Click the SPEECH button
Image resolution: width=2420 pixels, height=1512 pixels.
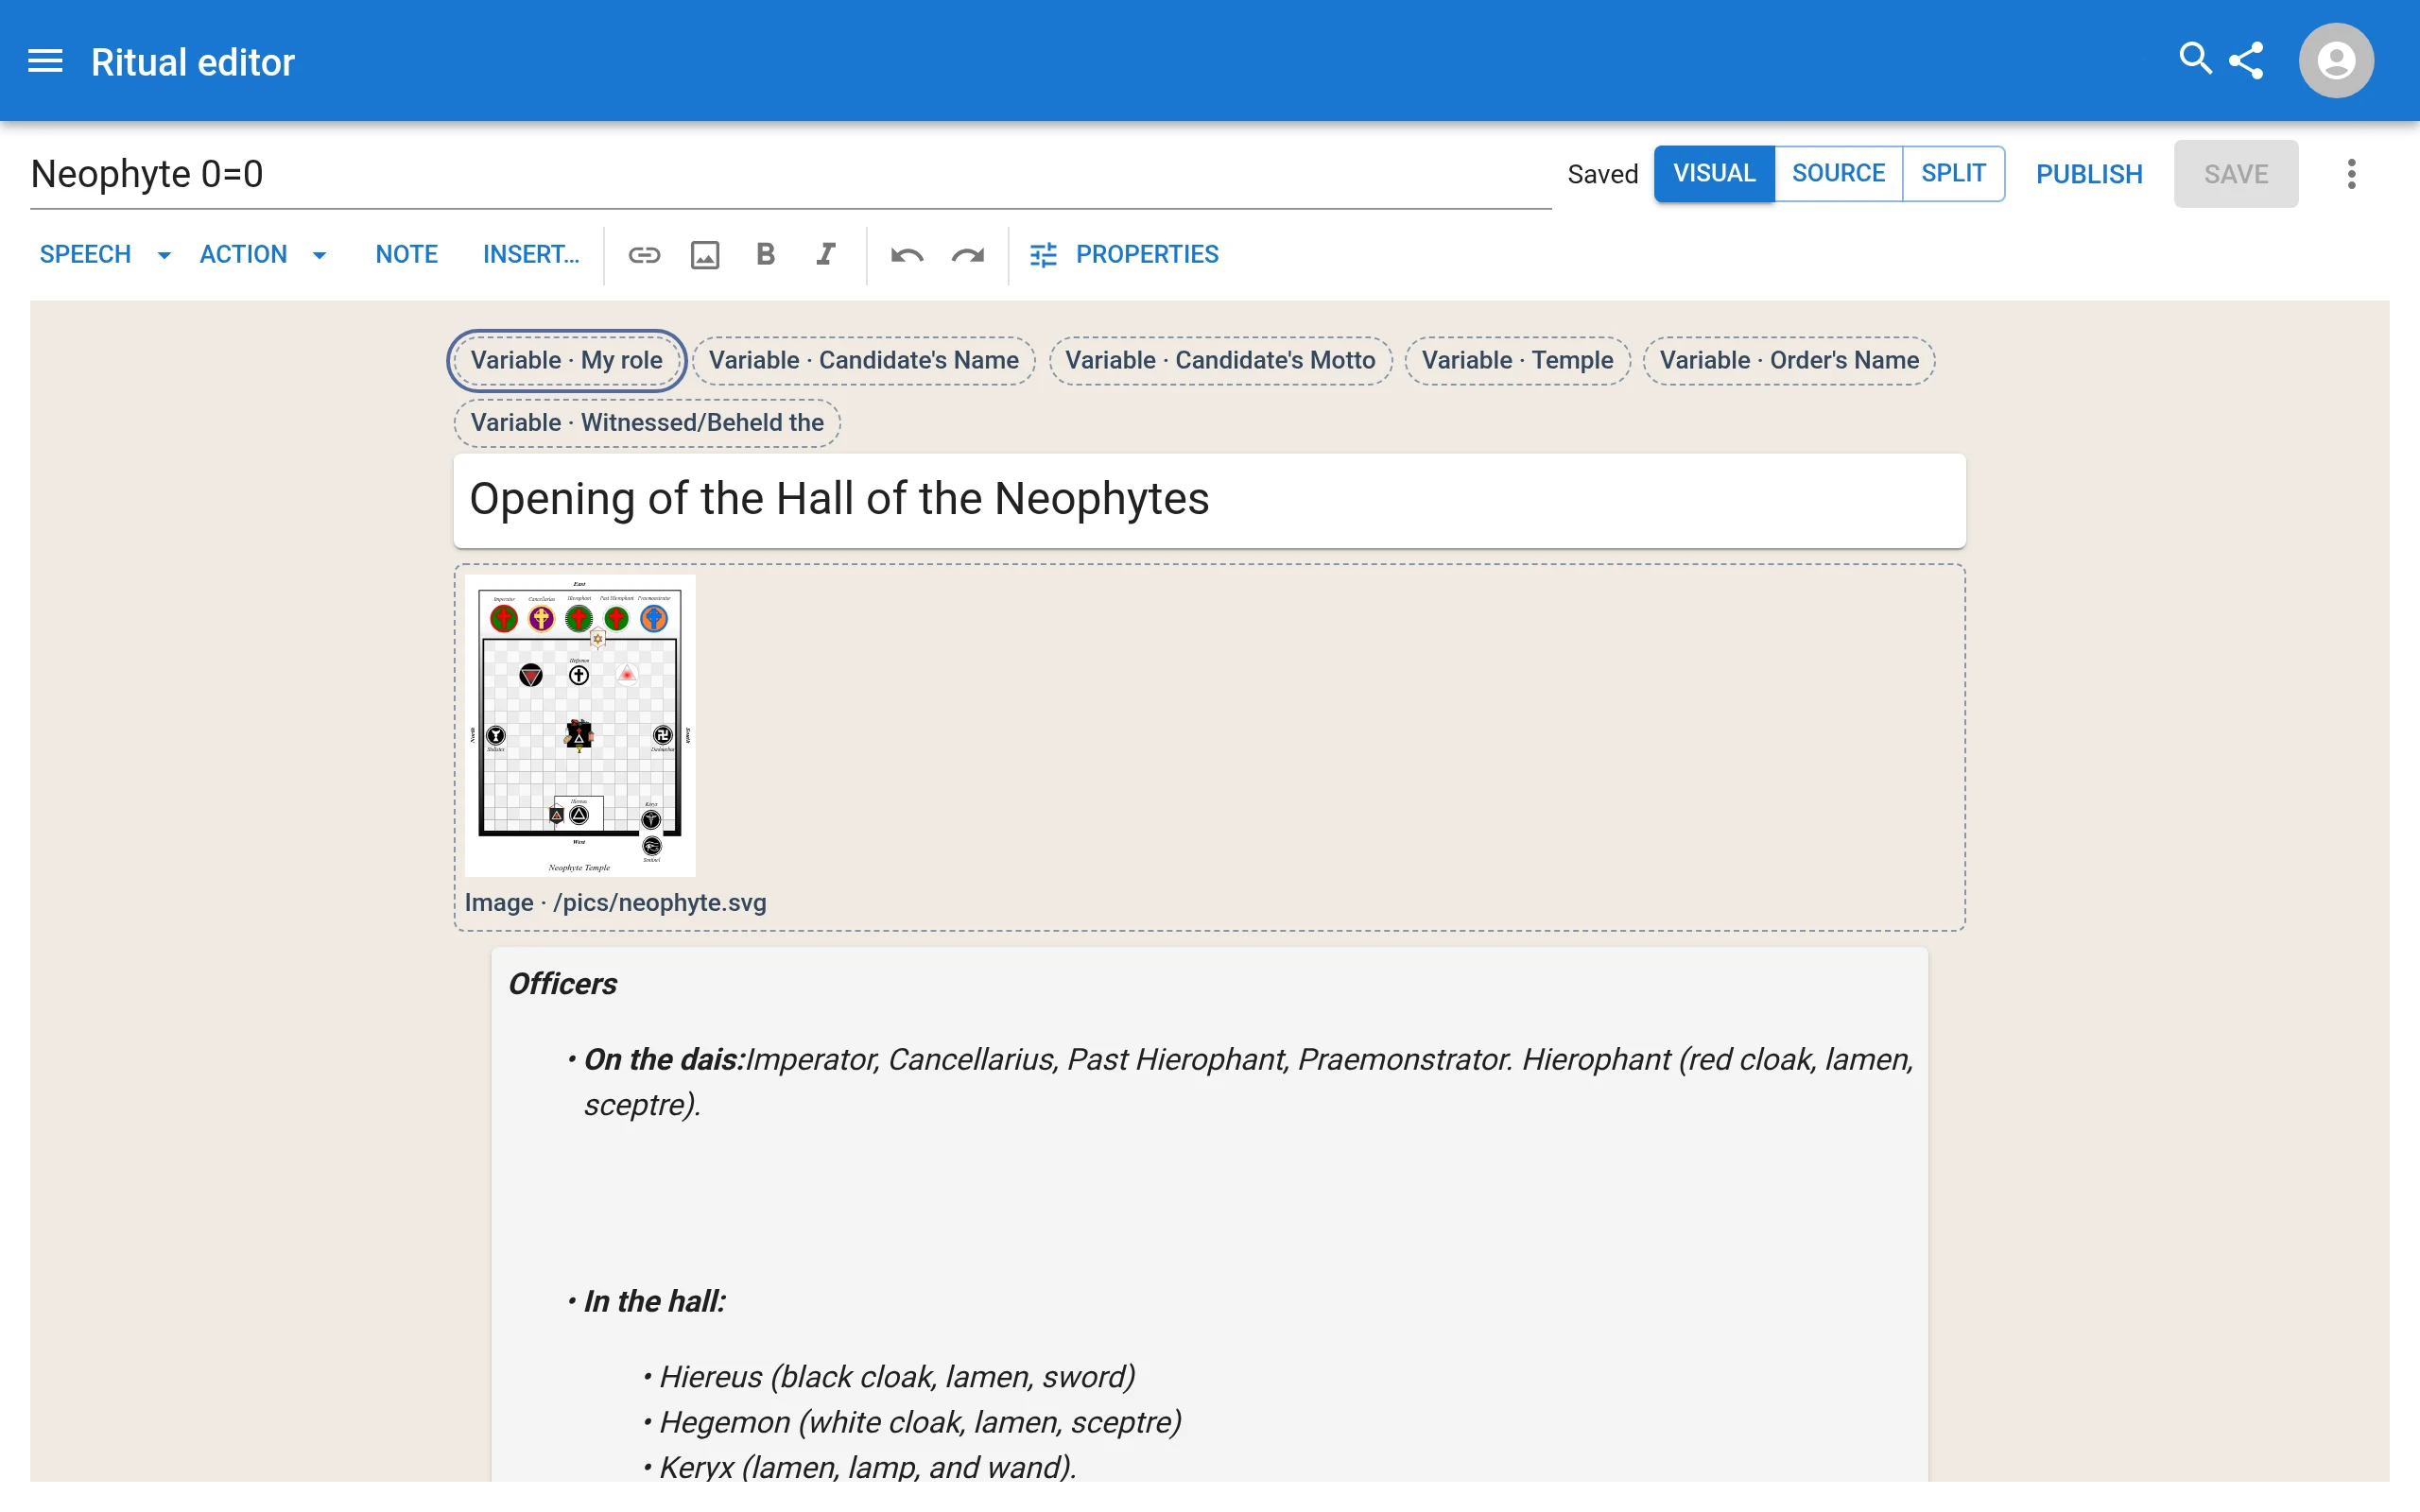[86, 255]
